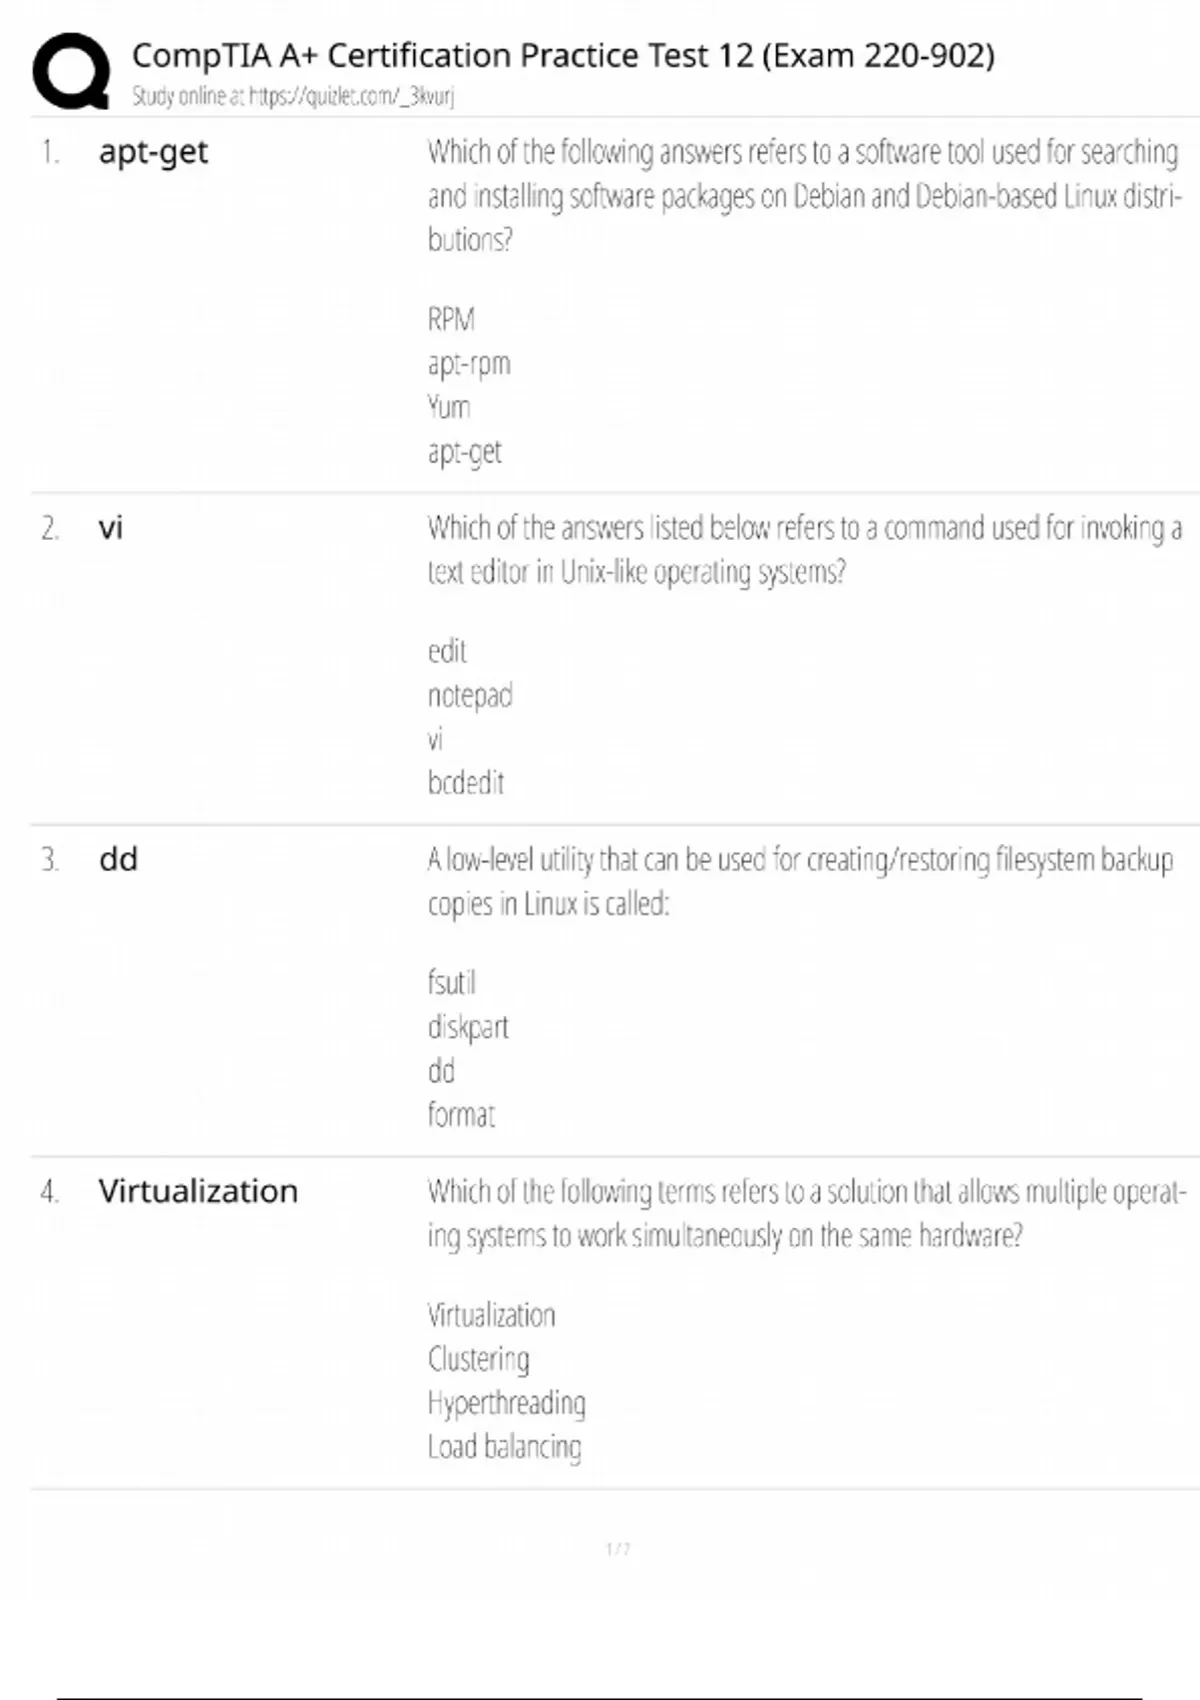
Task: Pick the Yum answer option
Action: pyautogui.click(x=449, y=407)
